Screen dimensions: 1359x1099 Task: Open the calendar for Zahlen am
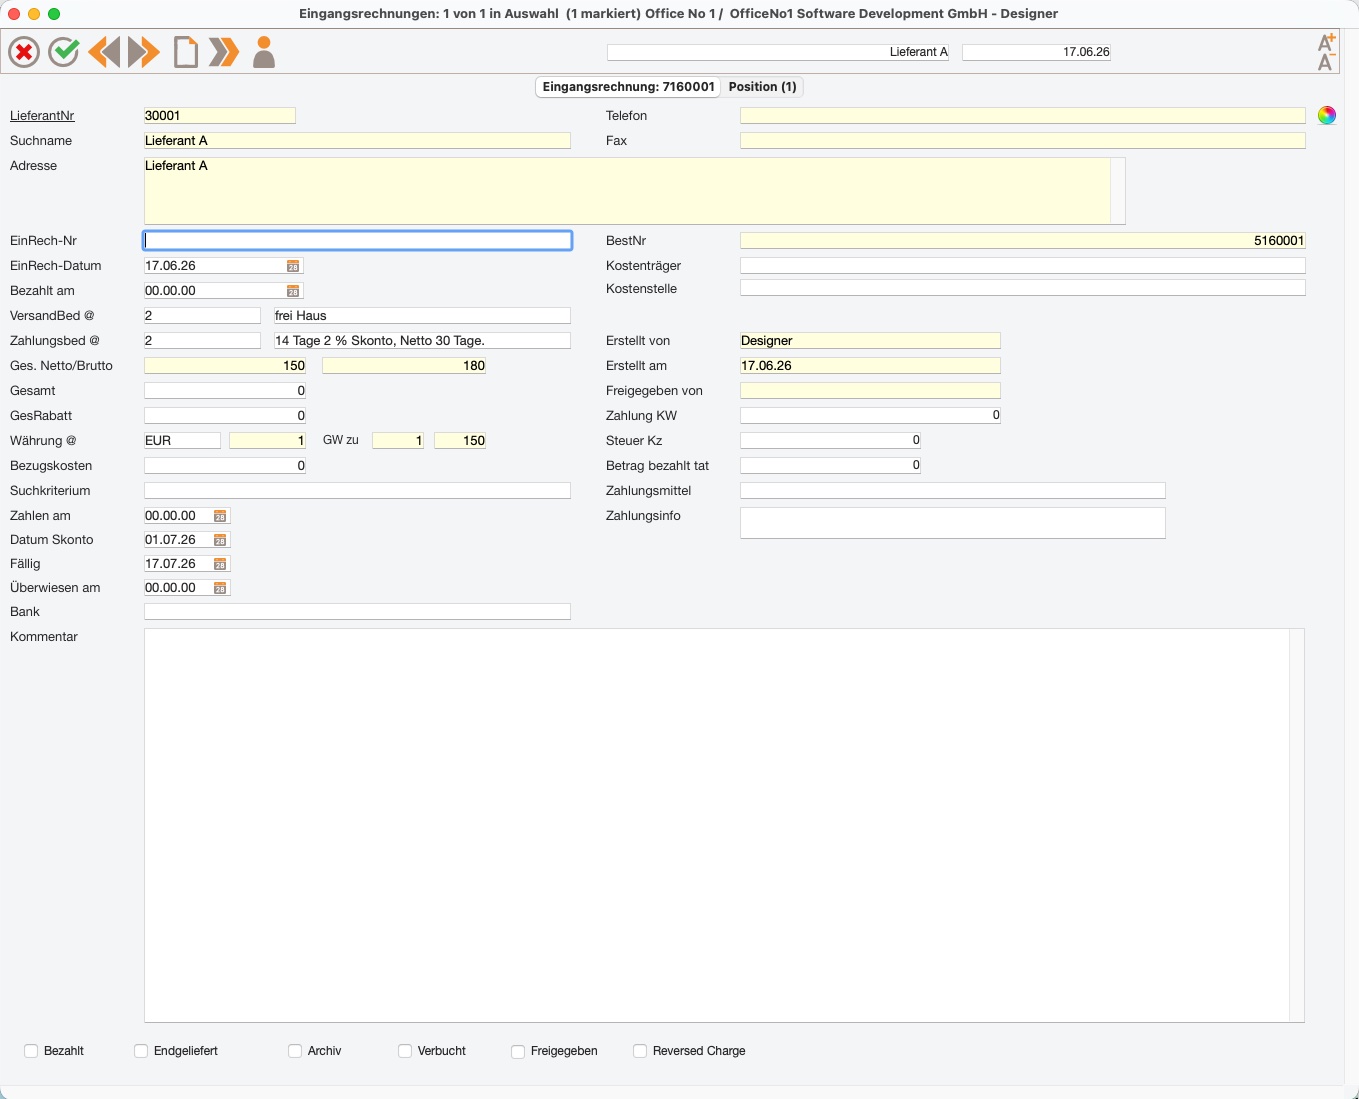[x=220, y=516]
